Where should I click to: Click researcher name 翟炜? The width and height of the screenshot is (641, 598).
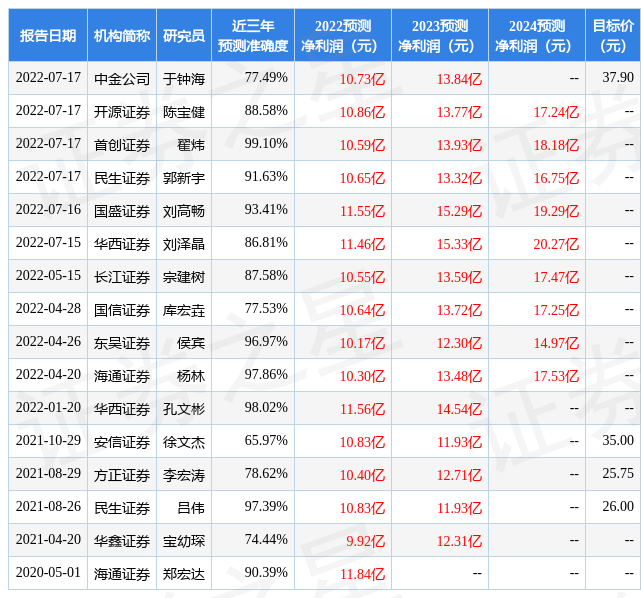tap(191, 145)
